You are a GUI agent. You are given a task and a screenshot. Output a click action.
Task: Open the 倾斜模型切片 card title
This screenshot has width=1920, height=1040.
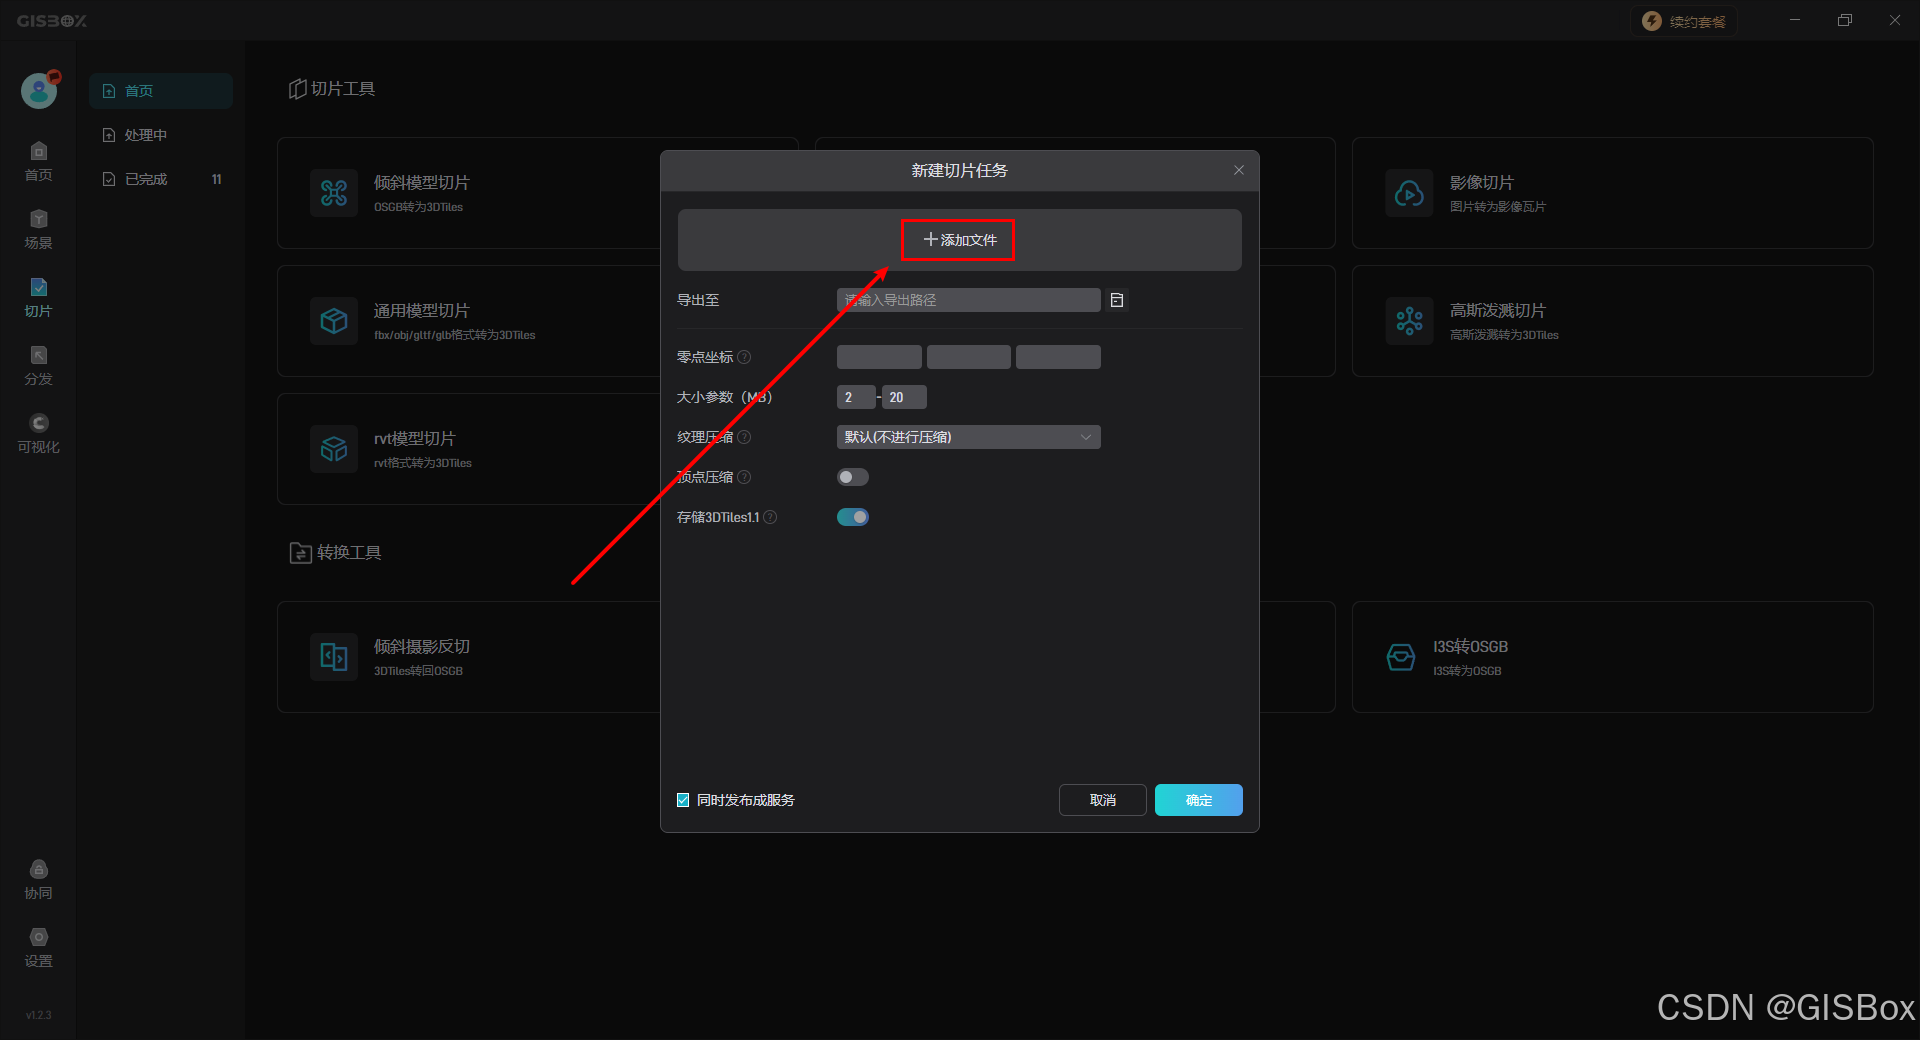click(x=421, y=183)
